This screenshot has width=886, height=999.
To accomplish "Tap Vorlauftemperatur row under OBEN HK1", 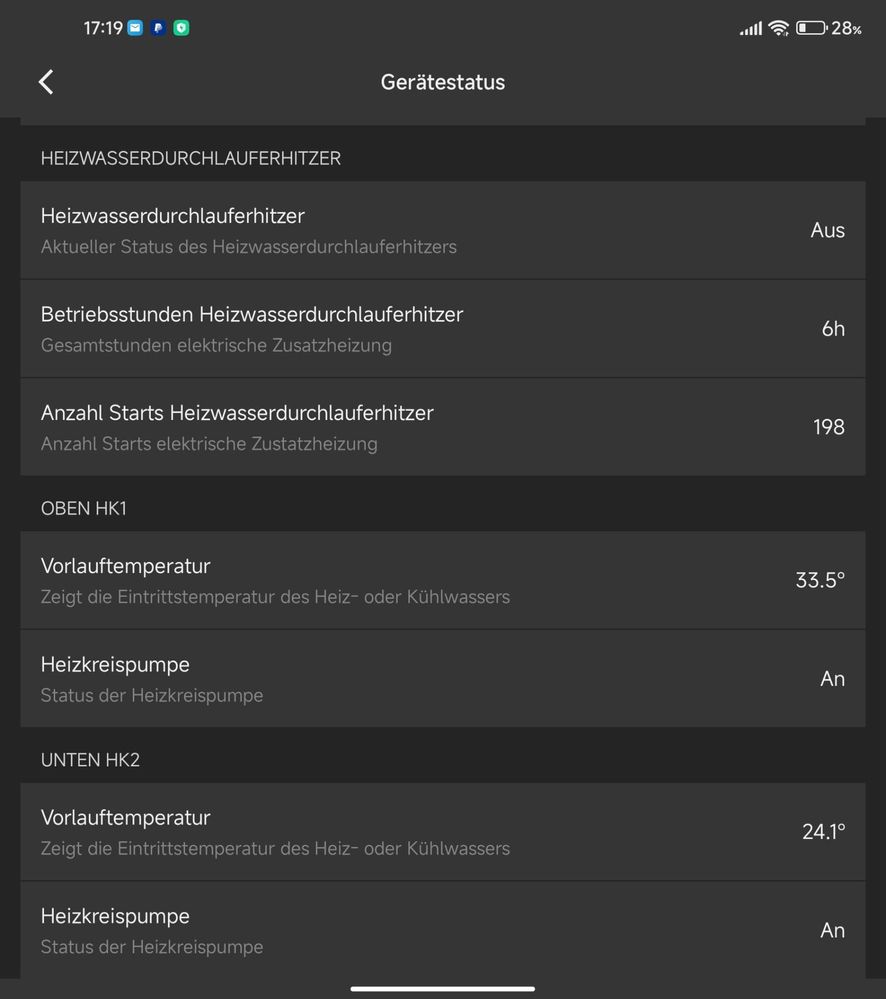I will 443,580.
